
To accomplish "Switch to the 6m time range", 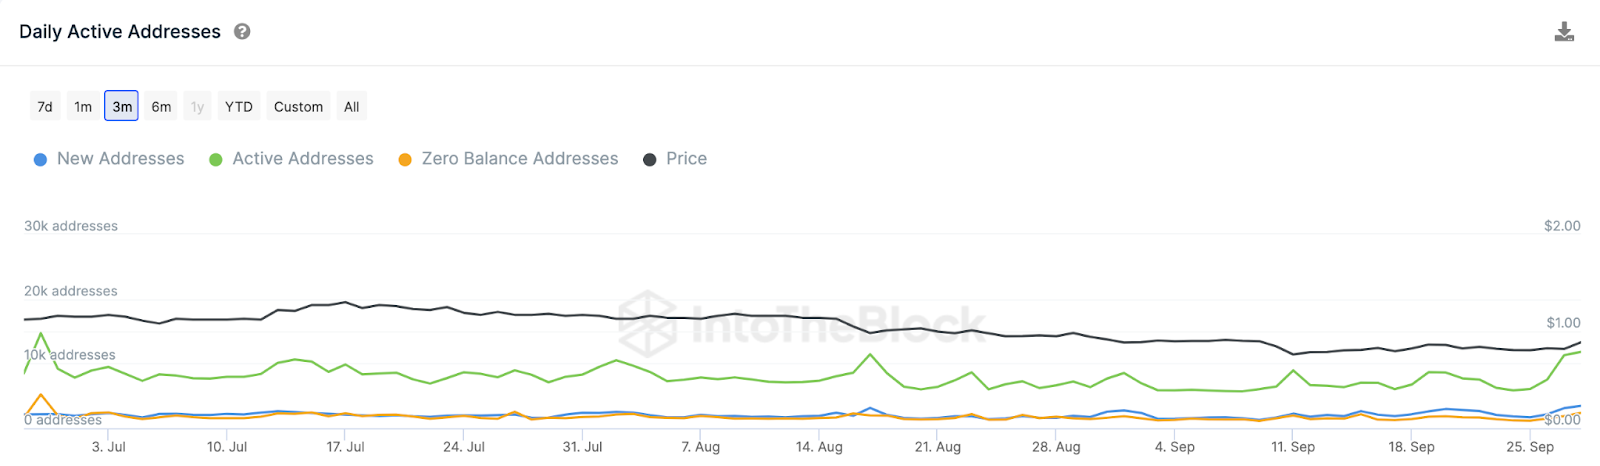I will click(161, 107).
